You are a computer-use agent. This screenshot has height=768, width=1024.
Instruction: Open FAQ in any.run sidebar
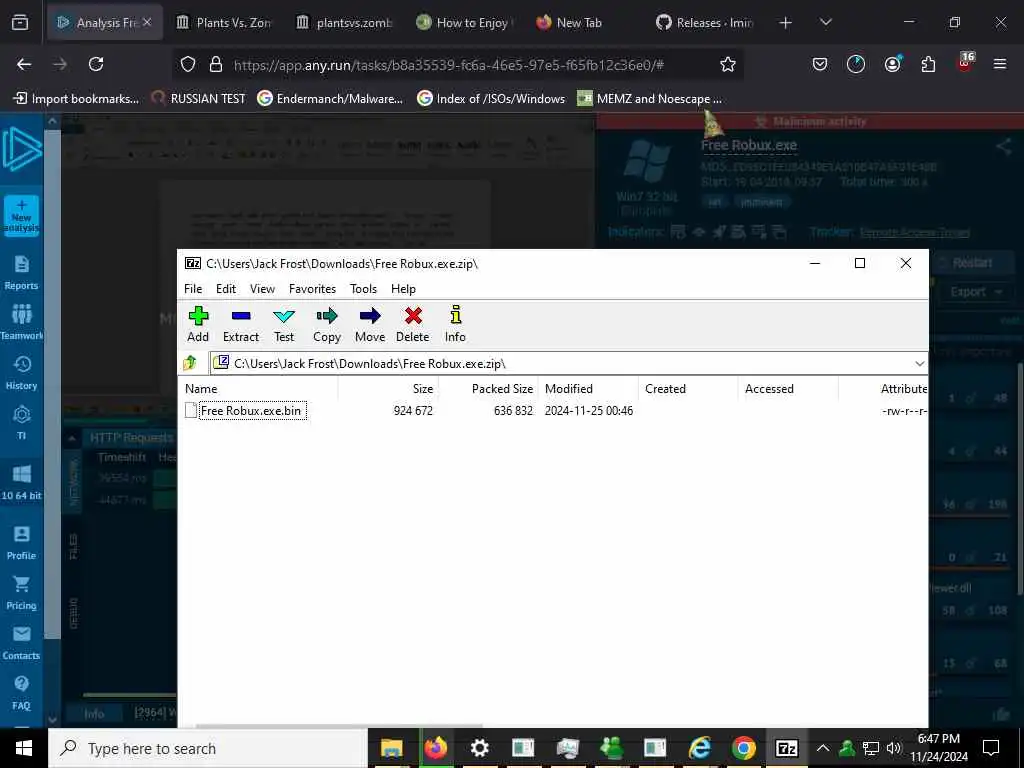21,693
